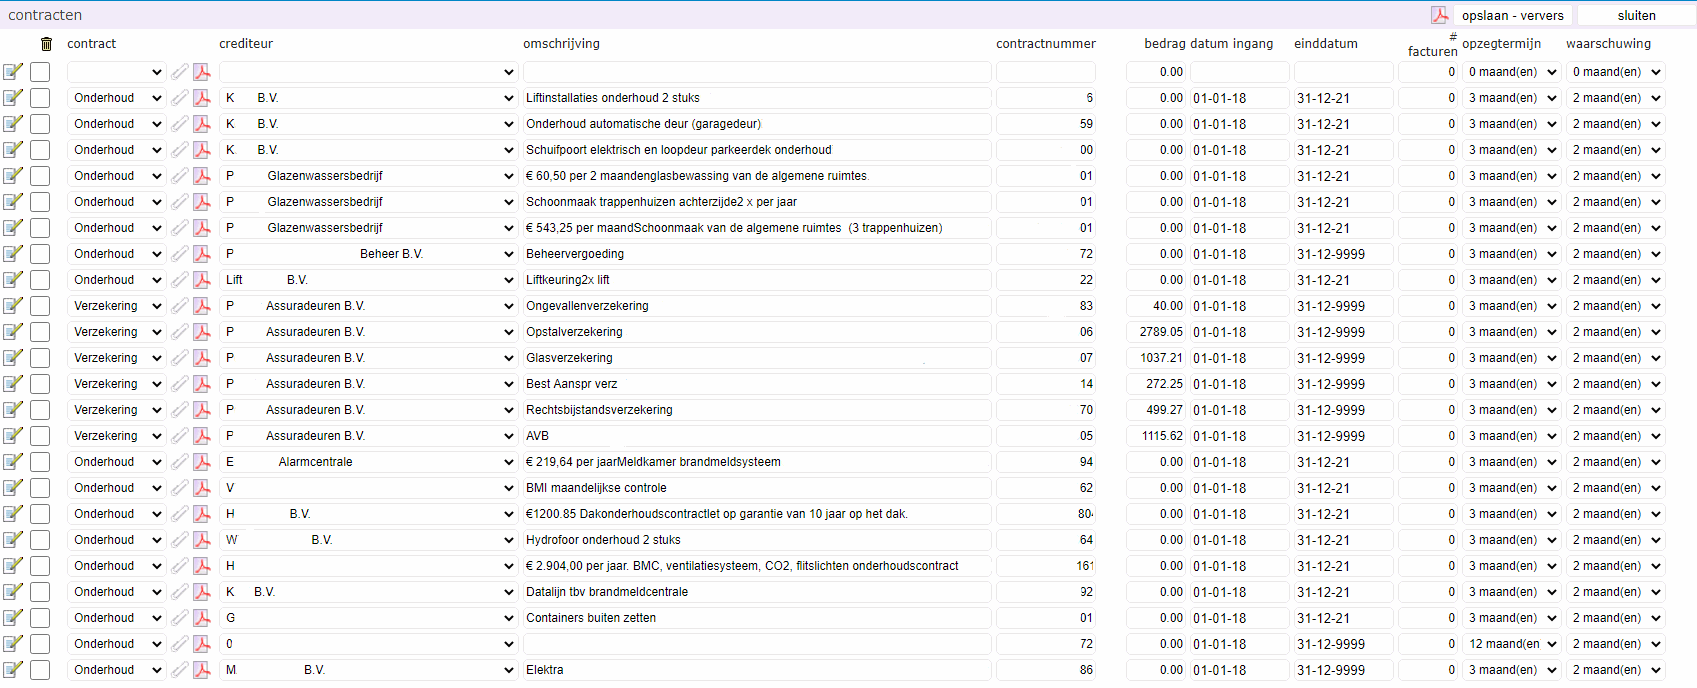Tick checkbox for Liftinstallaties onderhoud row
The width and height of the screenshot is (1697, 688).
point(40,98)
